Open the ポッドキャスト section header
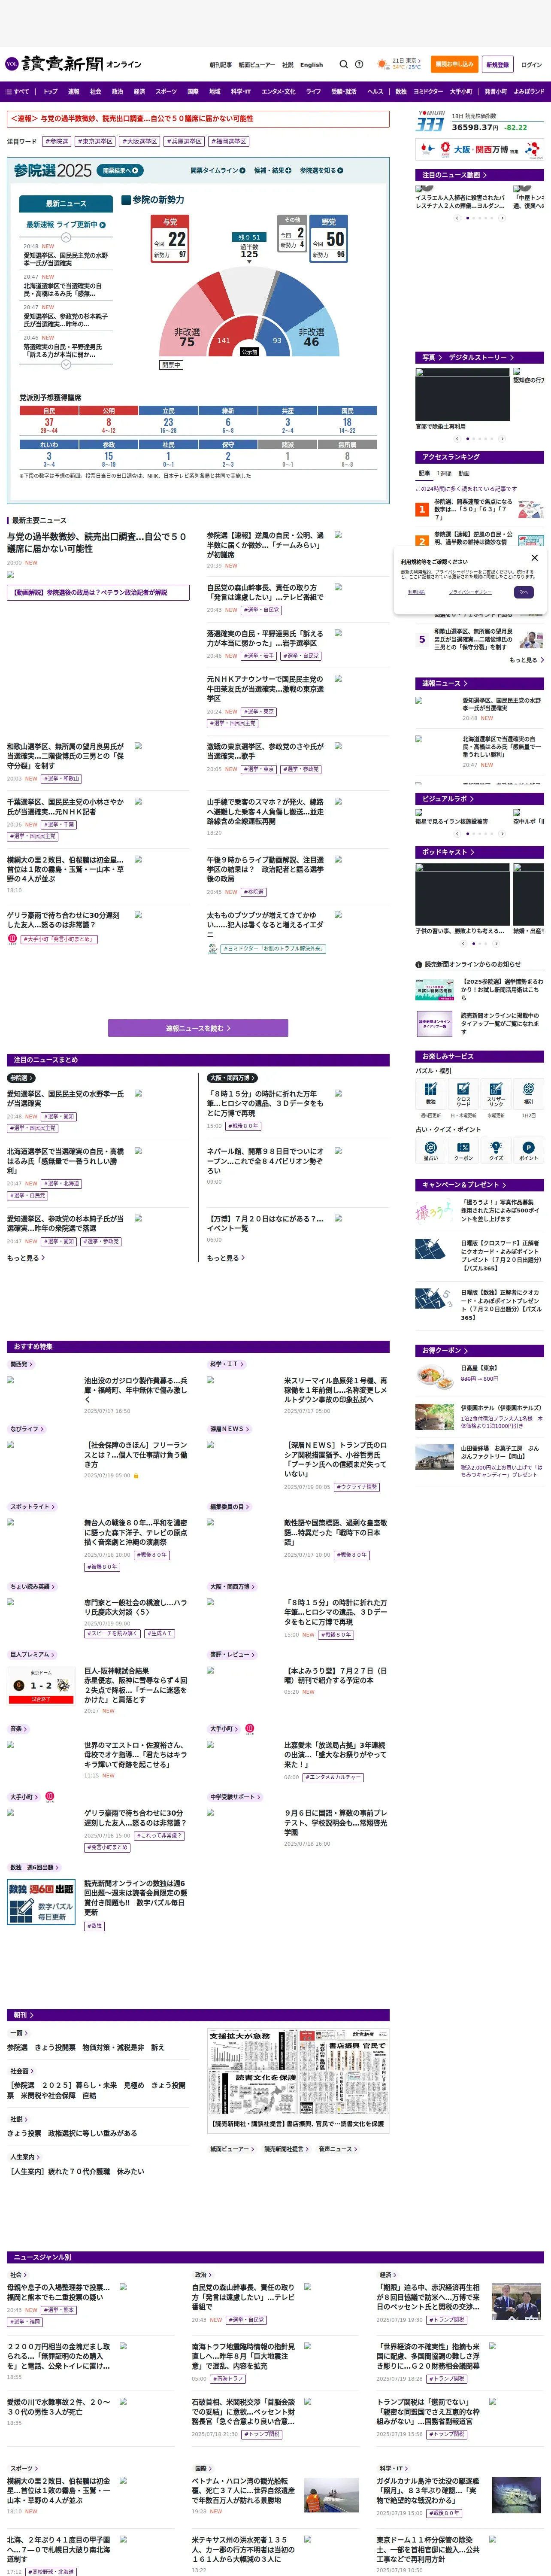 (x=480, y=852)
